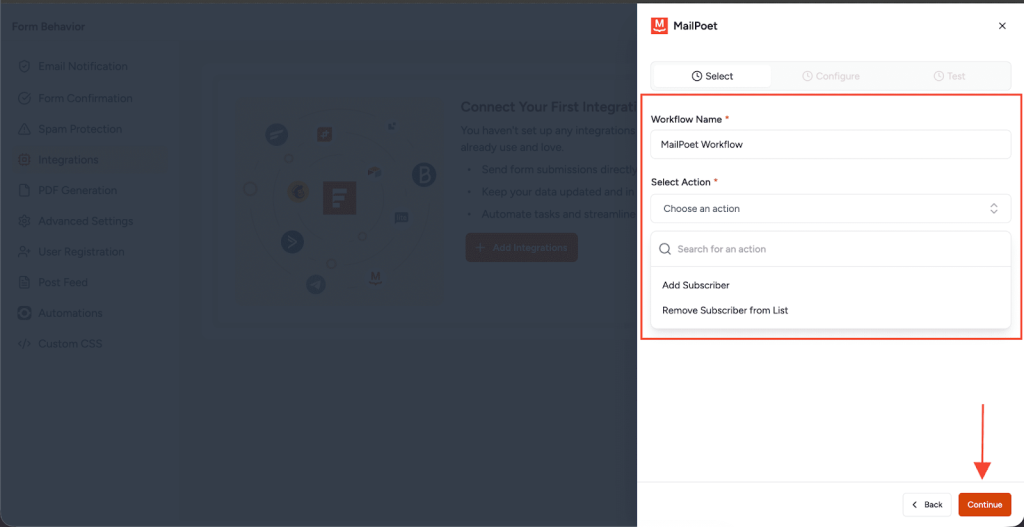Image resolution: width=1024 pixels, height=527 pixels.
Task: Open the Choose an action dropdown
Action: [831, 208]
